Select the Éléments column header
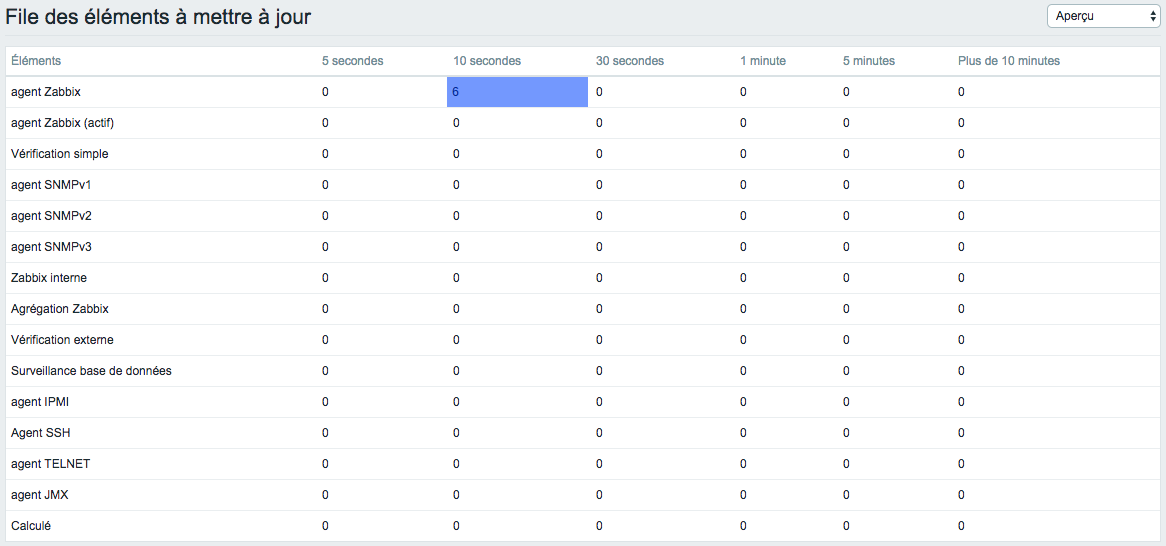 36,61
